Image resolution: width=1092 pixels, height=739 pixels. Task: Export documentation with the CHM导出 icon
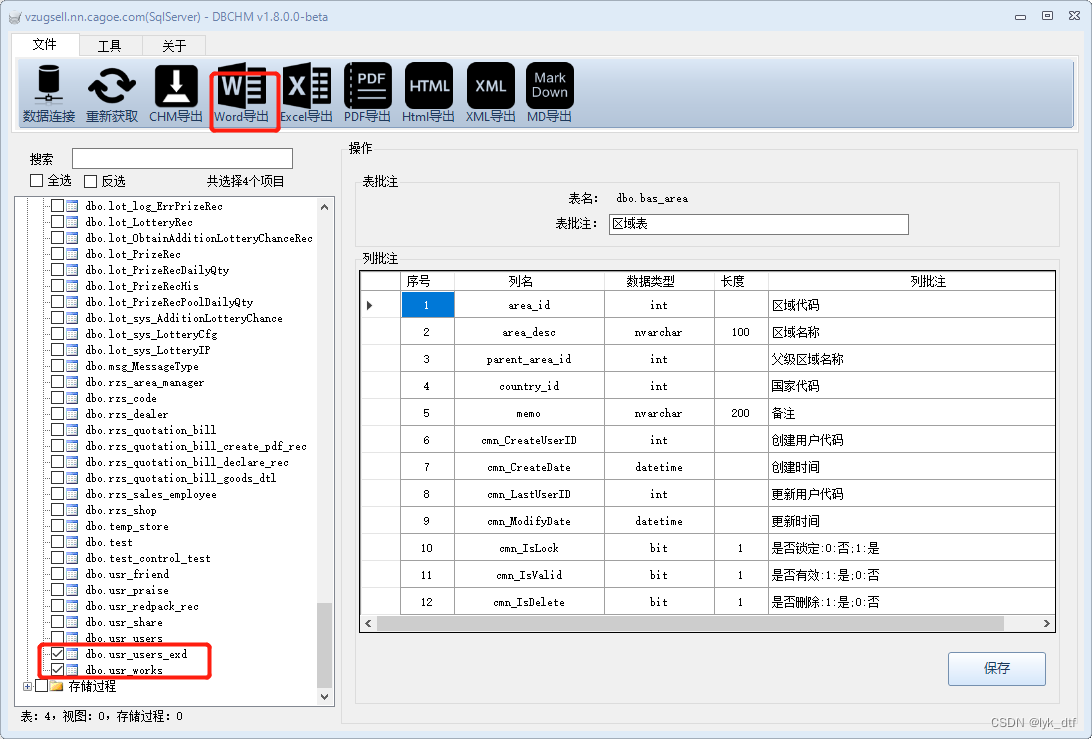coord(174,92)
